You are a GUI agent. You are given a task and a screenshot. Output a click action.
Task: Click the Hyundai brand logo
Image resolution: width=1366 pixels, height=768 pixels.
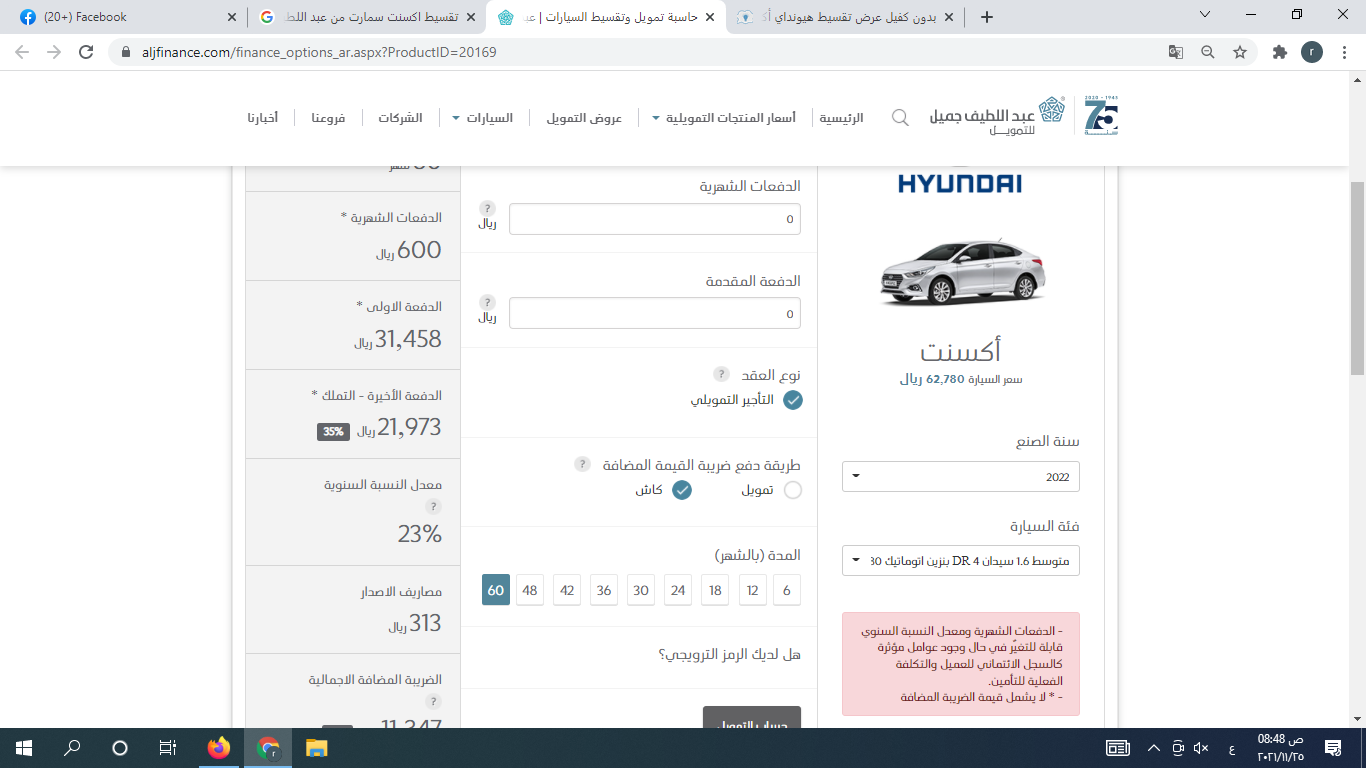coord(960,182)
